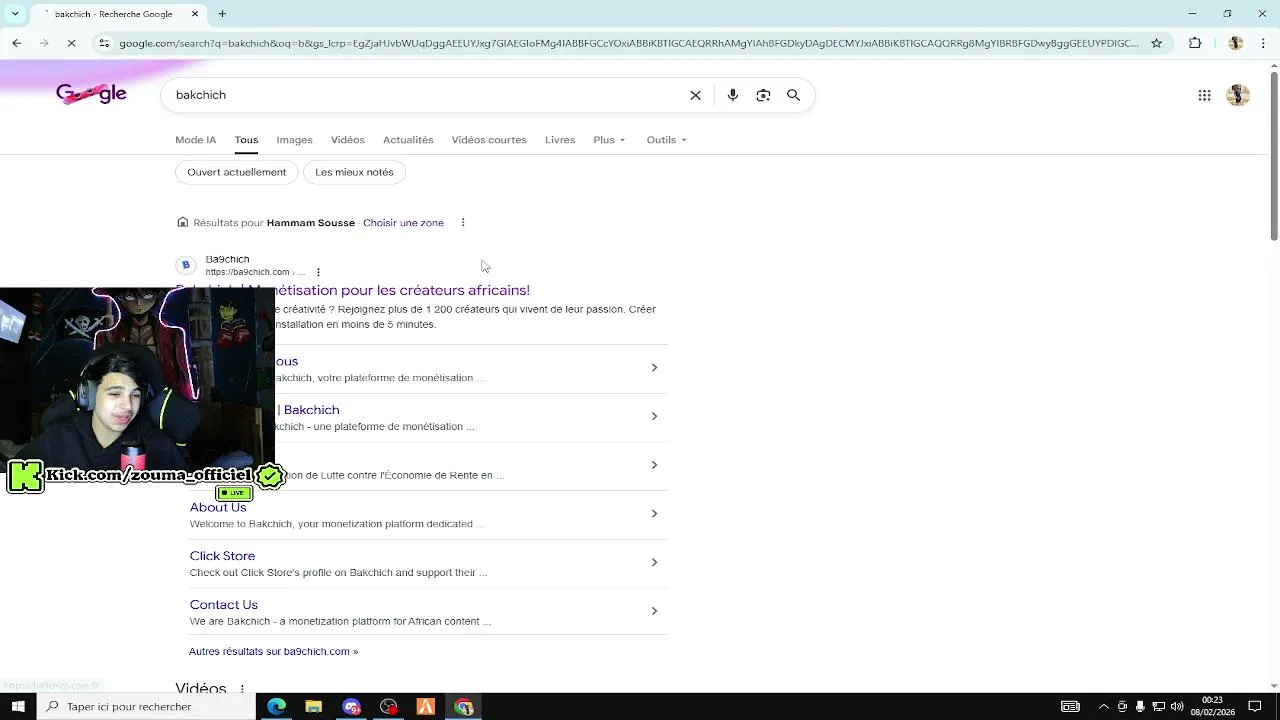Expand the Click Store row chevron
Image resolution: width=1280 pixels, height=720 pixels.
click(x=654, y=562)
